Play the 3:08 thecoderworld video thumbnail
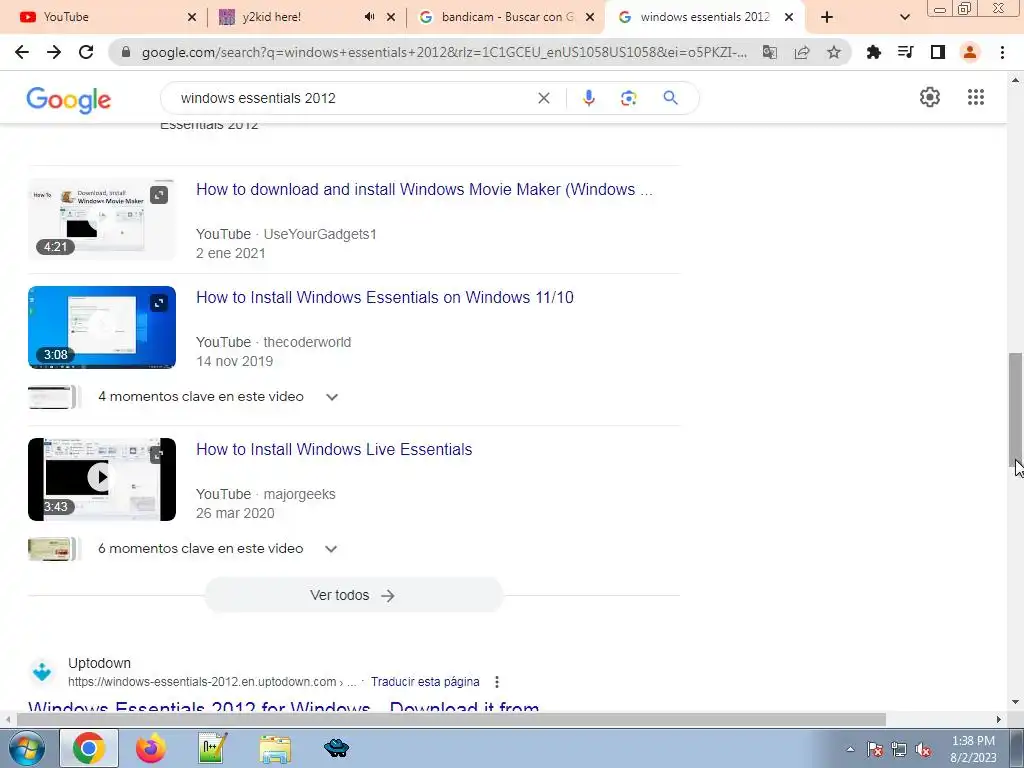 click(102, 327)
